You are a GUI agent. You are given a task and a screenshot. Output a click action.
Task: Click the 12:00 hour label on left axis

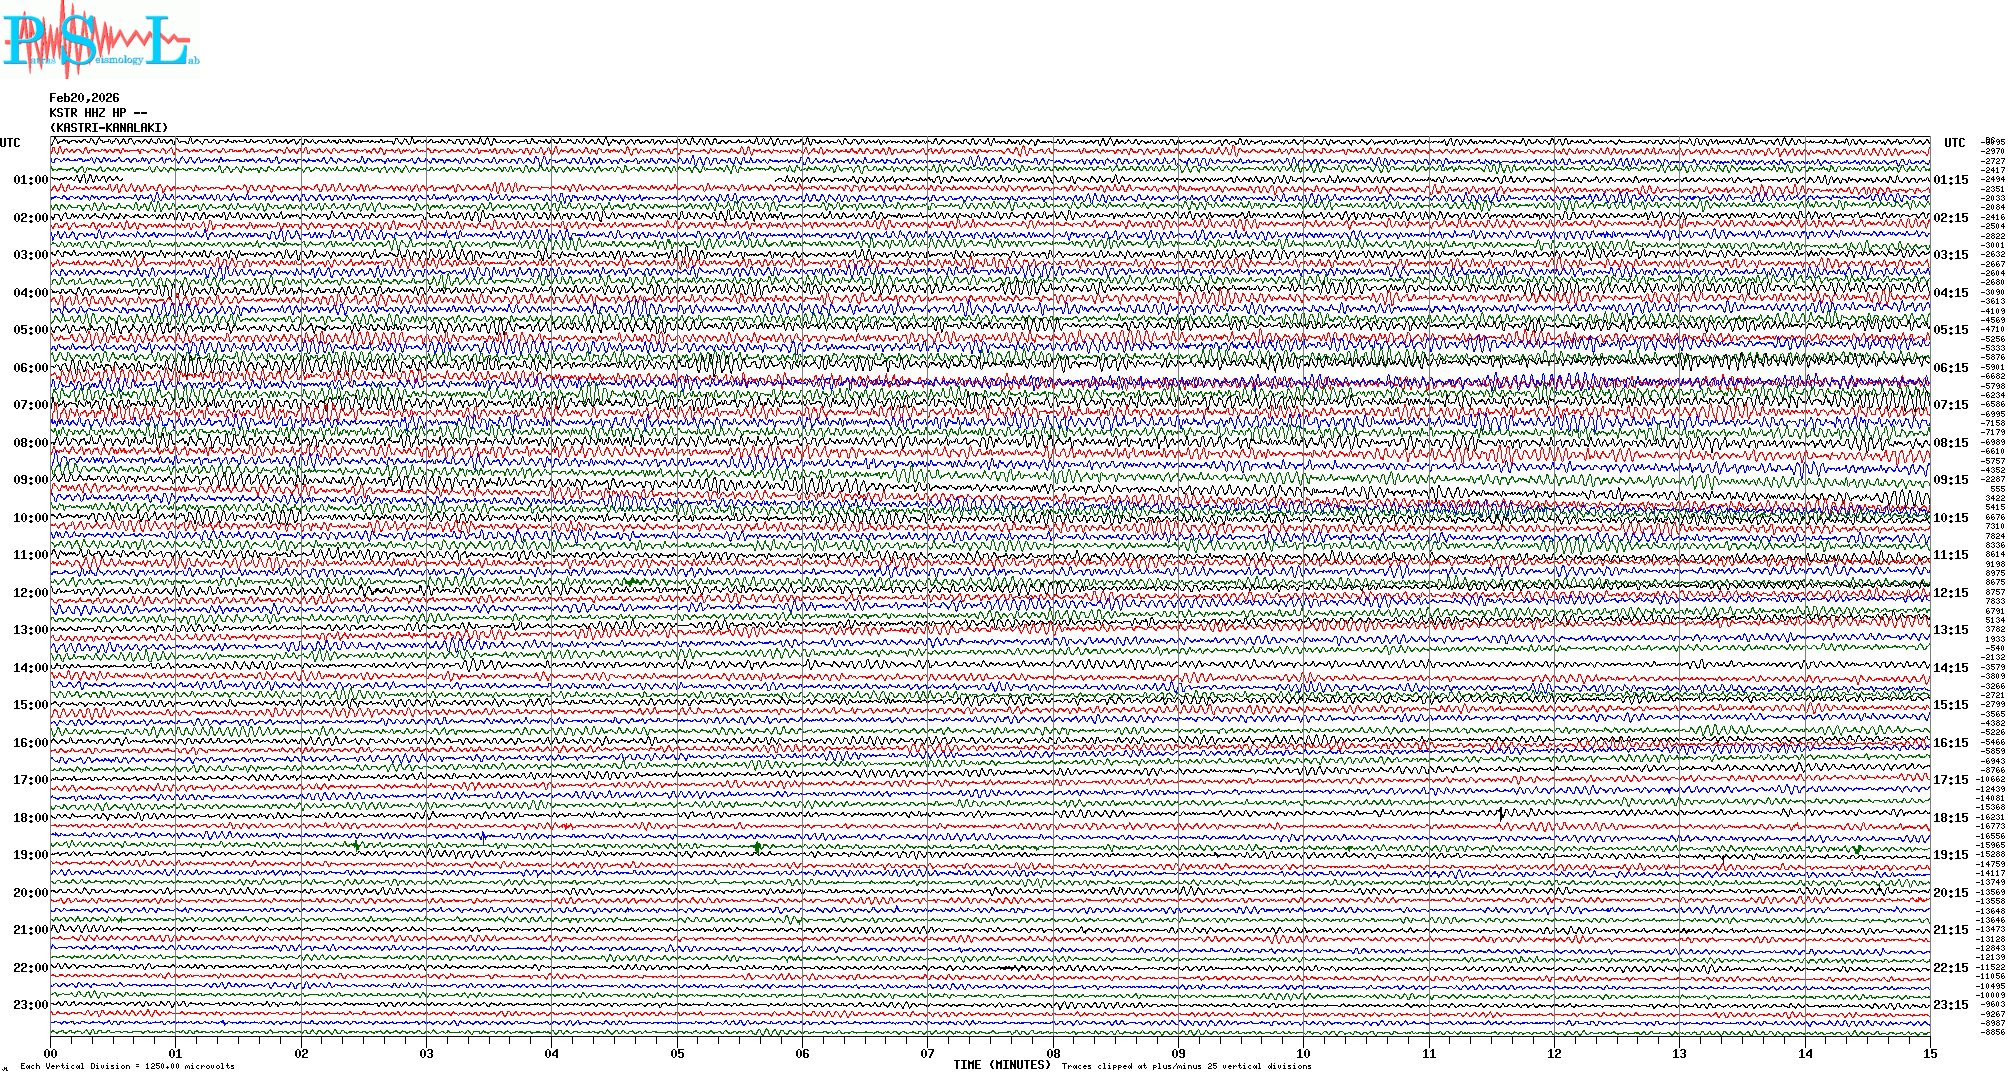tap(30, 593)
